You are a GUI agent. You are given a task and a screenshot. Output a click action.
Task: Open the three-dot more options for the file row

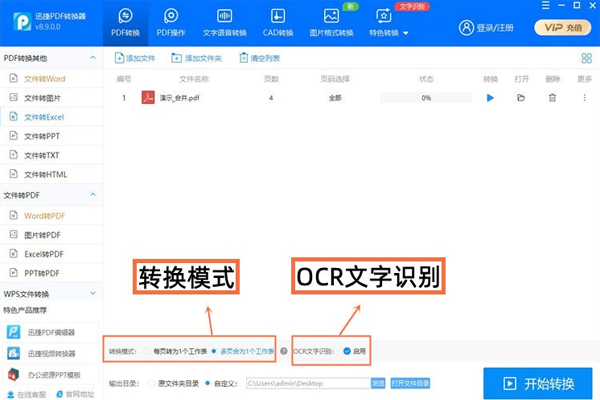tap(584, 98)
